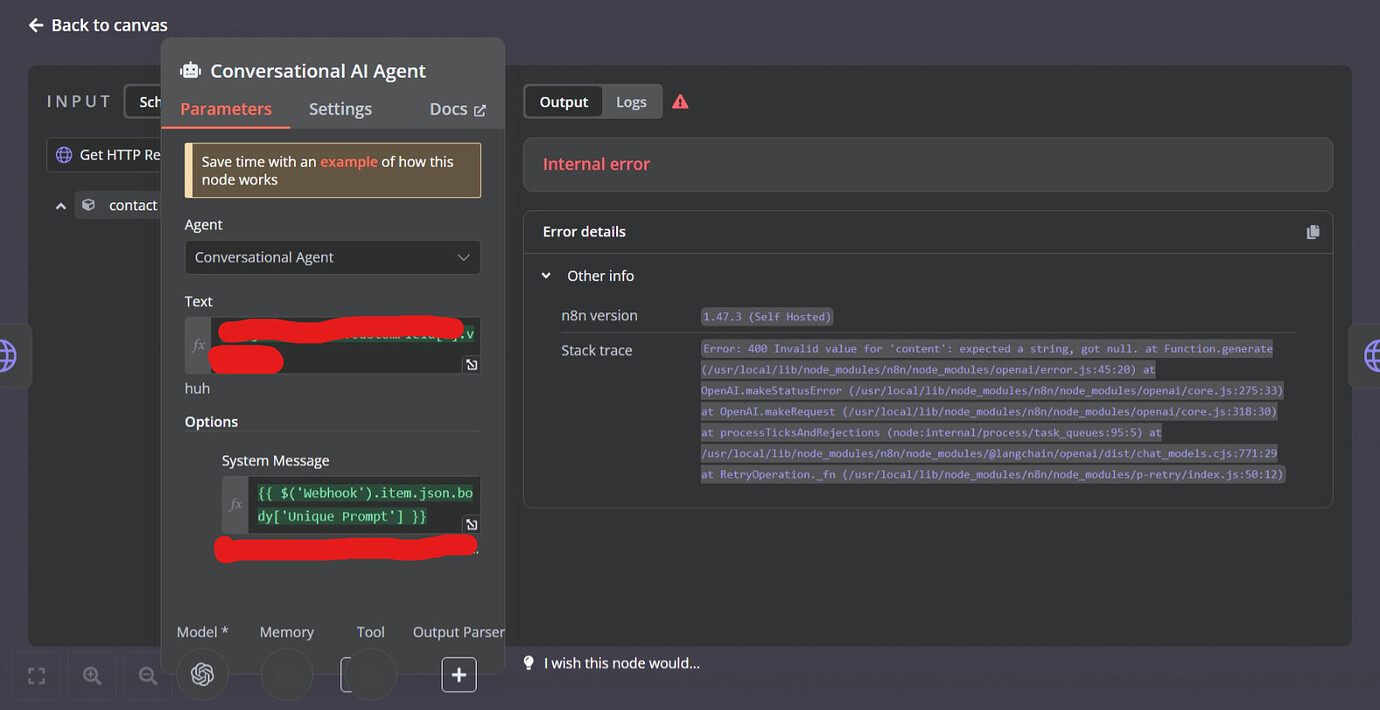Click the zoom in canvas icon
1380x710 pixels.
(x=91, y=675)
